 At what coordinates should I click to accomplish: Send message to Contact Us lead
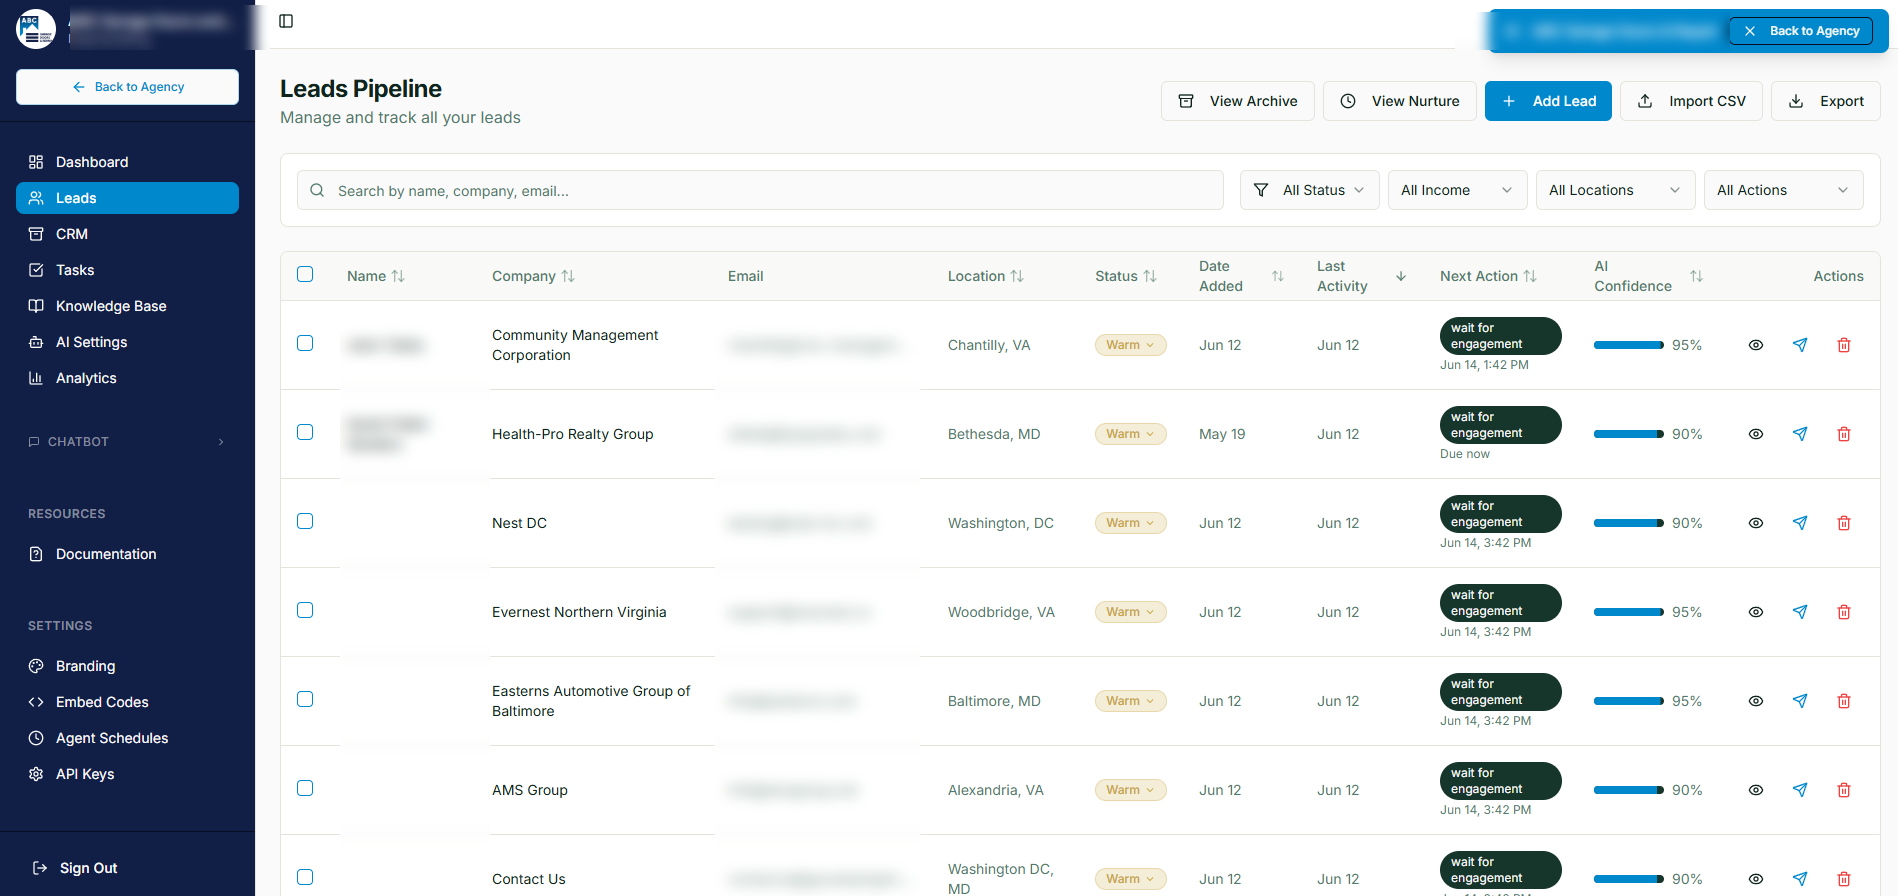[x=1800, y=879]
